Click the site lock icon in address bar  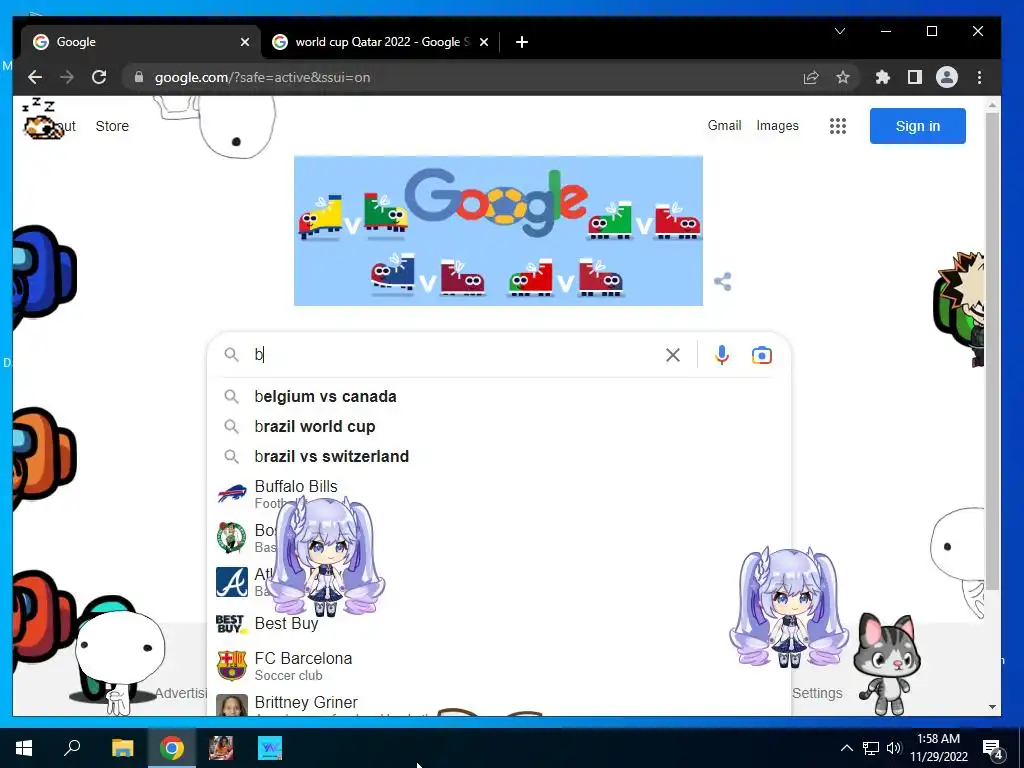tap(138, 77)
